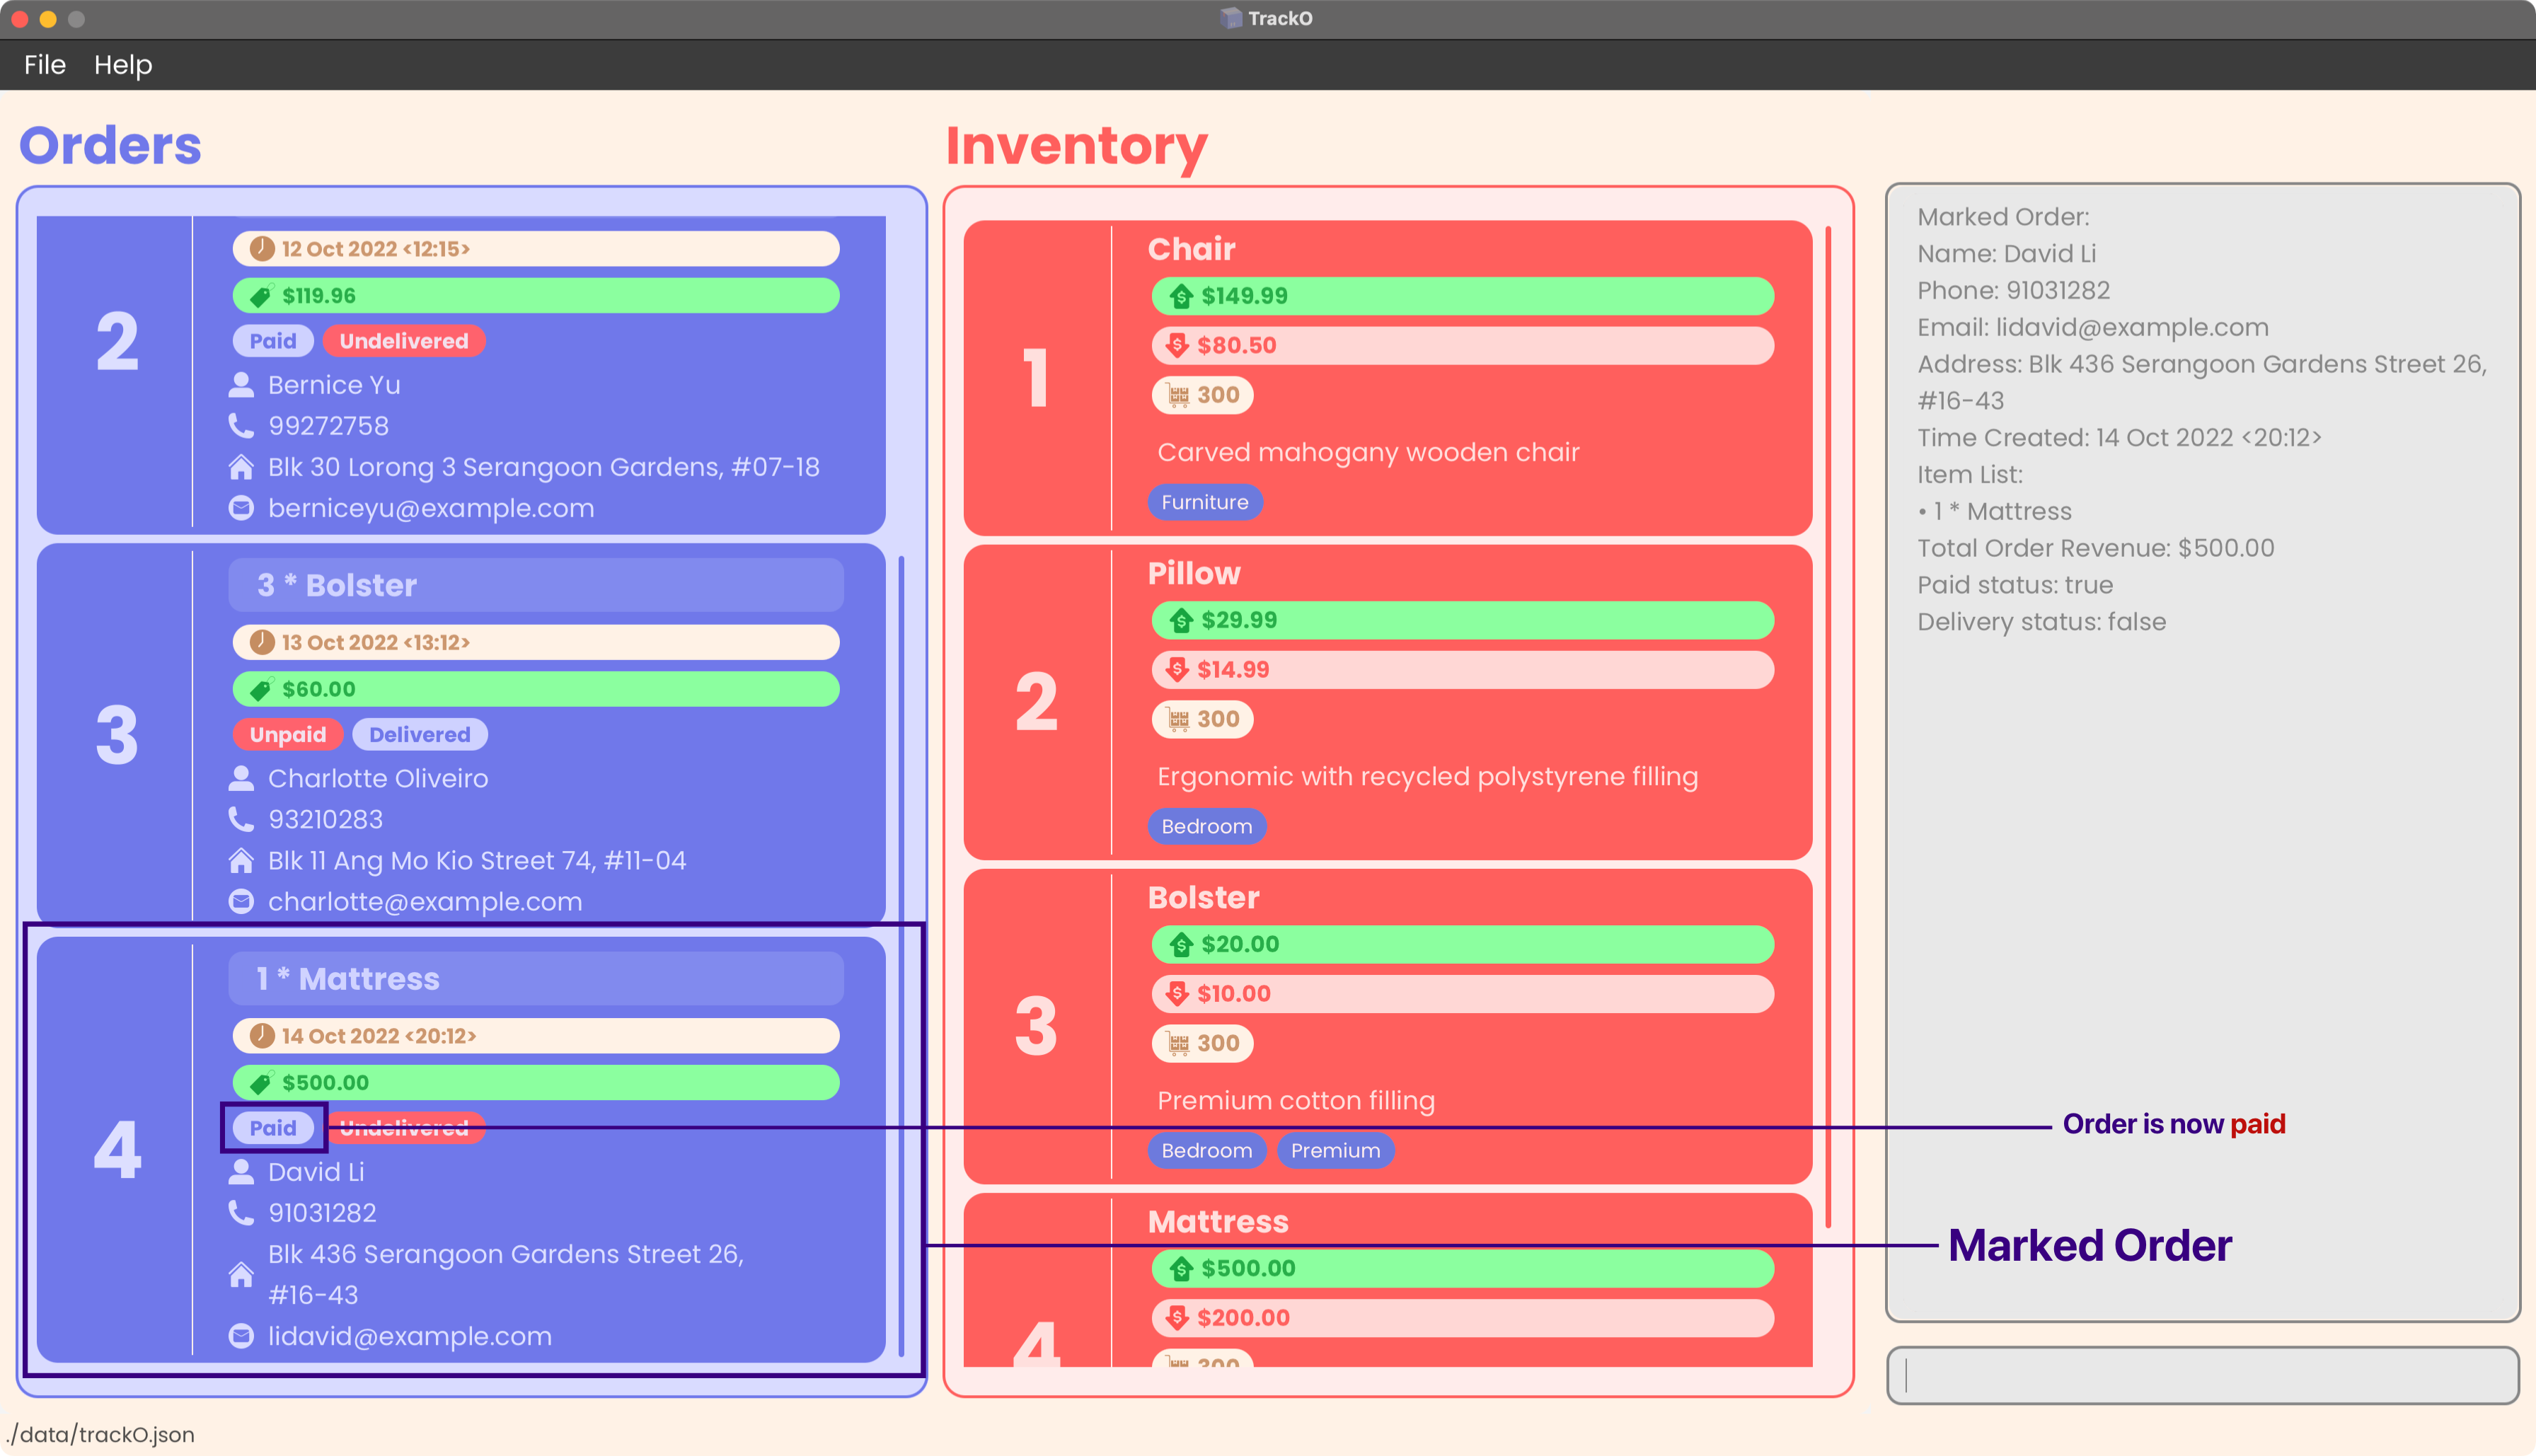
Task: Click the sell price icon for Mattress $500.00
Action: pyautogui.click(x=1181, y=1268)
